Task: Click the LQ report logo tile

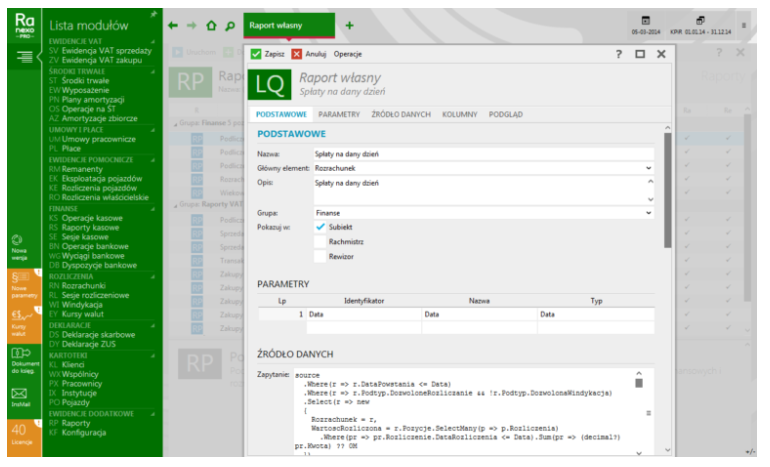Action: pos(270,84)
